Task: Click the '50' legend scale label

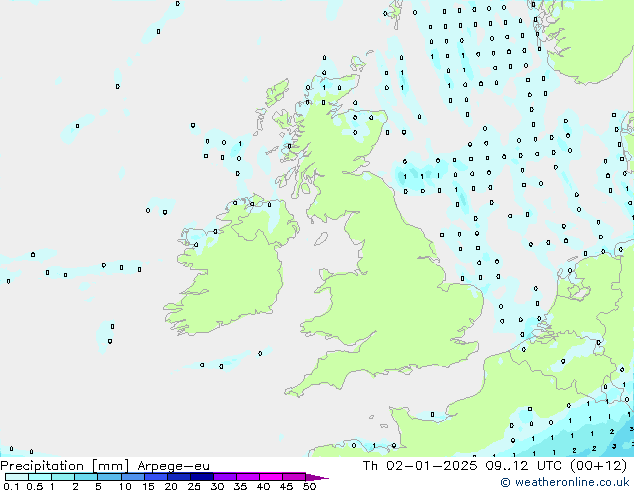Action: pyautogui.click(x=309, y=486)
